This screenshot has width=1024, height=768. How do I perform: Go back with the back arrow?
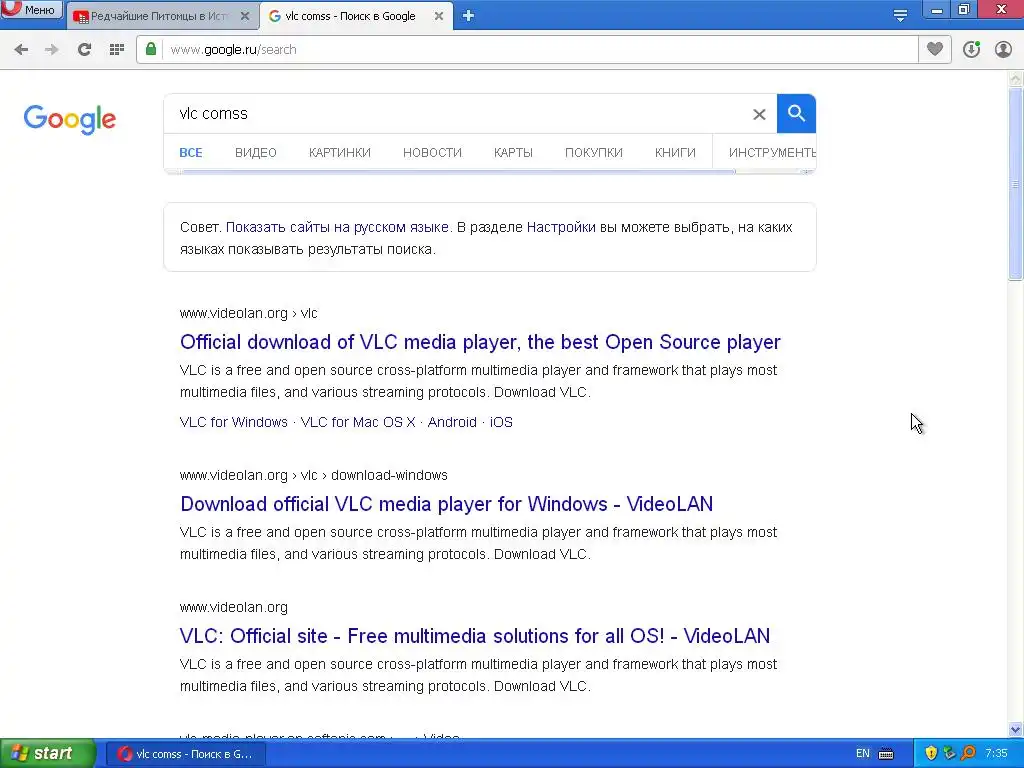[x=21, y=50]
